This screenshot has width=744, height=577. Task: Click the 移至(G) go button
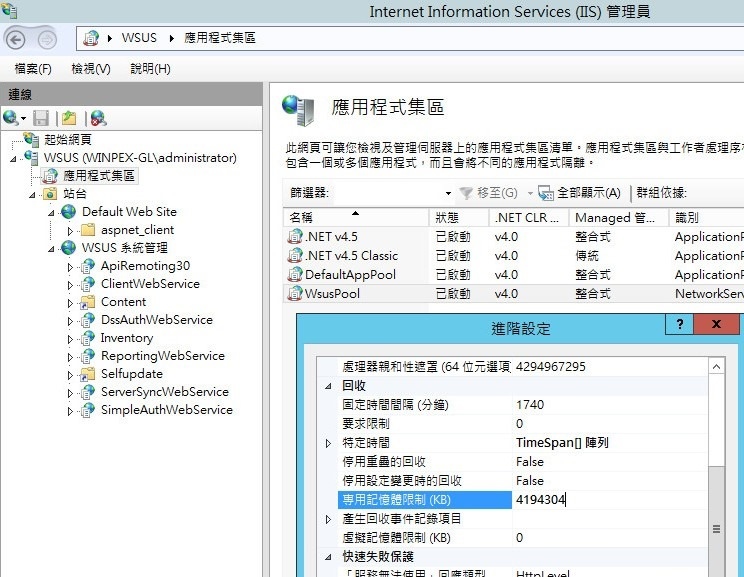[489, 193]
